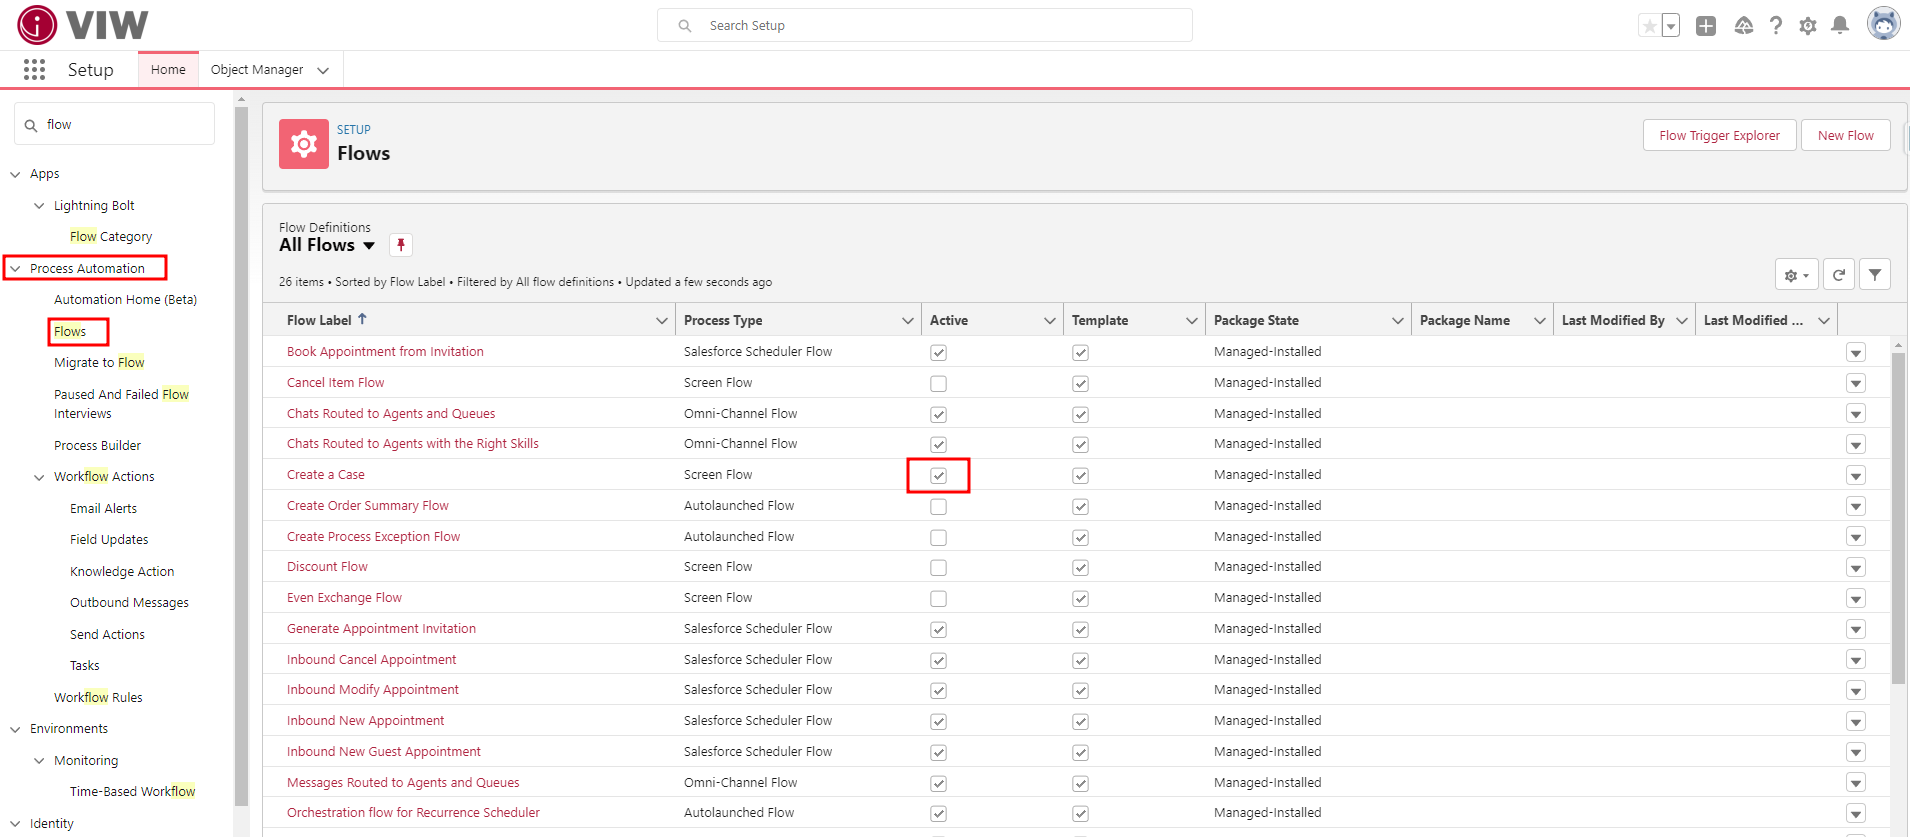Switch to the Home tab
Image resolution: width=1910 pixels, height=837 pixels.
pos(168,69)
